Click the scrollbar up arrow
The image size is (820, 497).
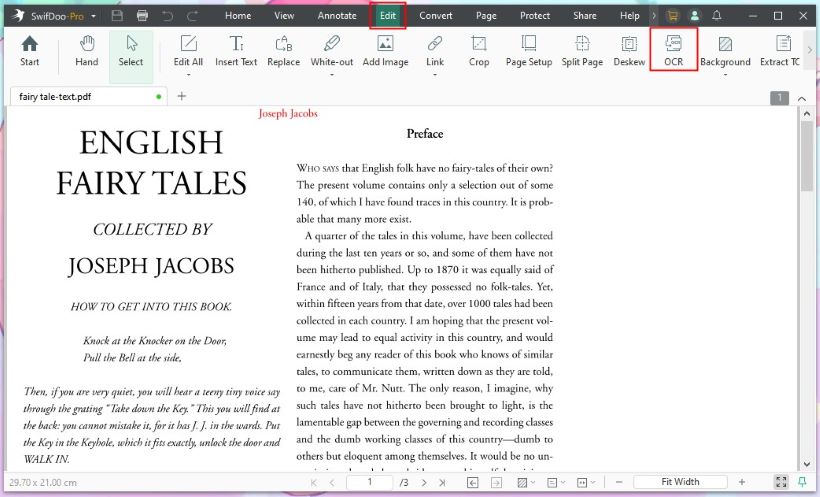(x=806, y=114)
